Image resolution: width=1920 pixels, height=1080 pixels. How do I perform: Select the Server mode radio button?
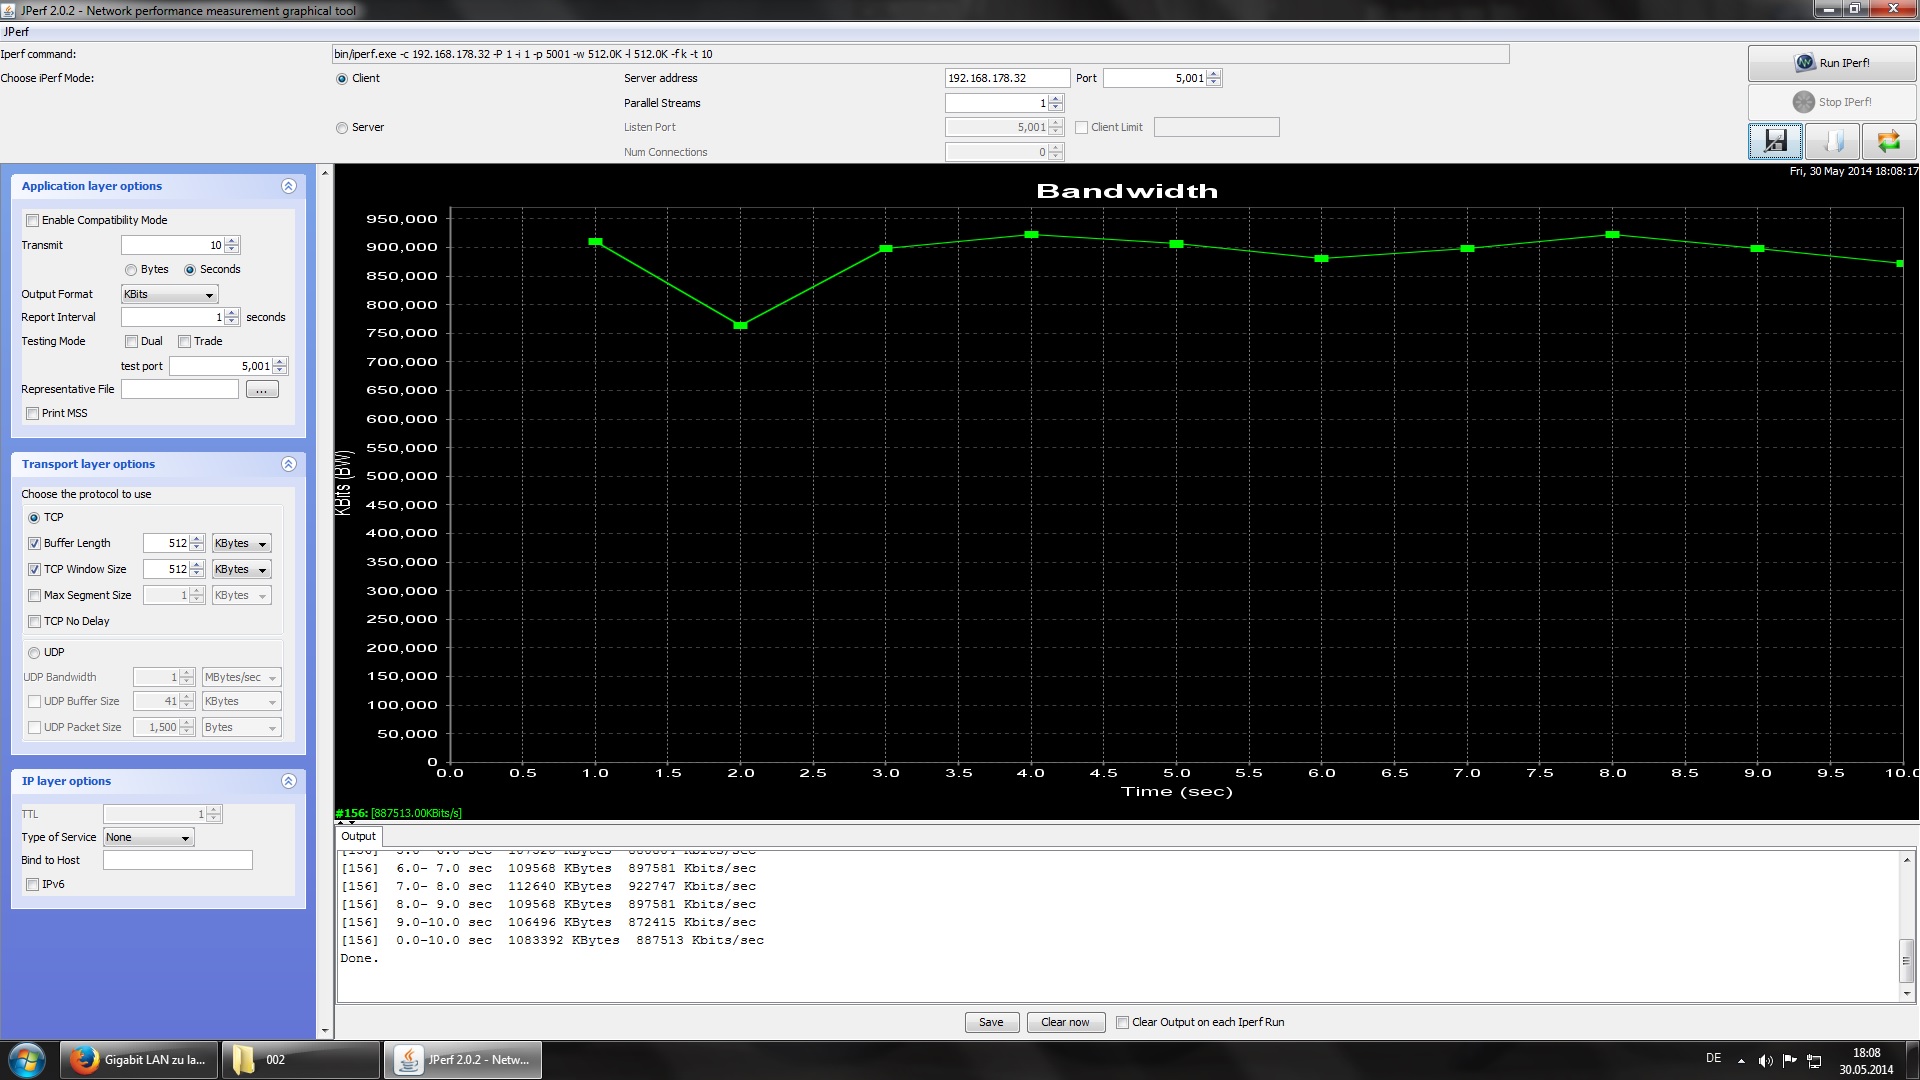tap(342, 128)
